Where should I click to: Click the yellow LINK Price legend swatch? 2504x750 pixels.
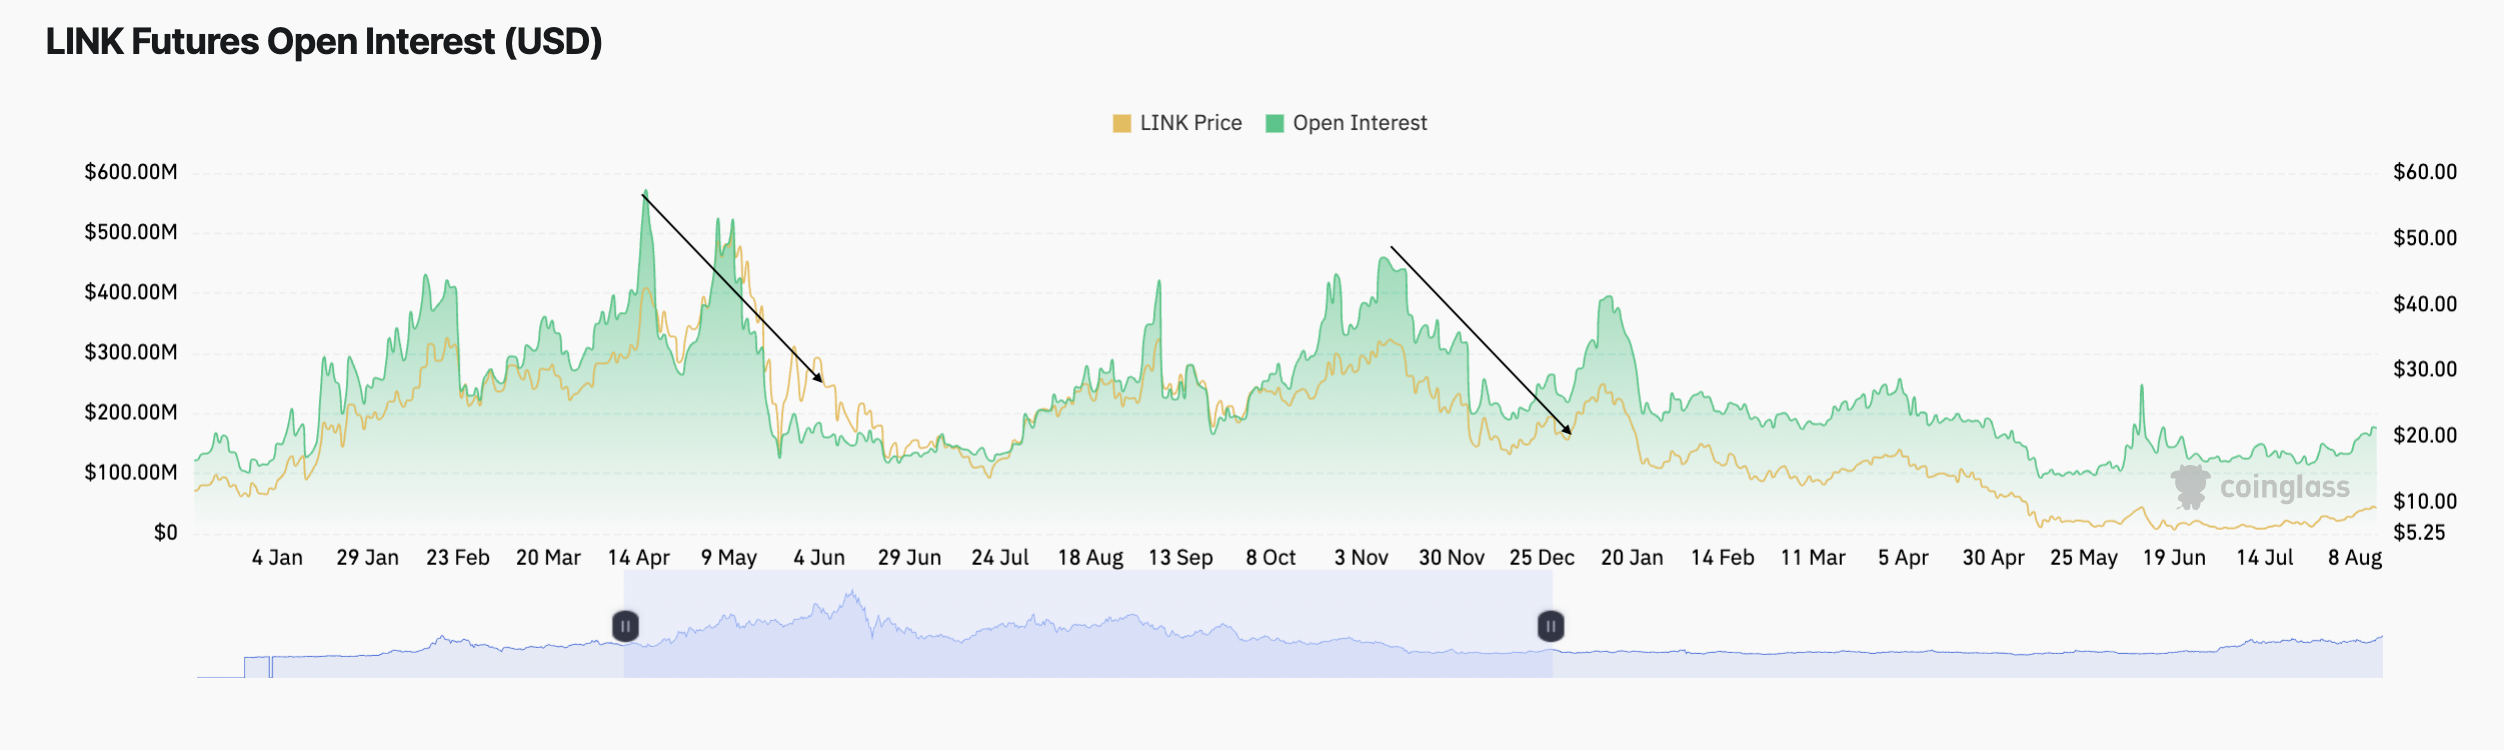tap(1121, 123)
